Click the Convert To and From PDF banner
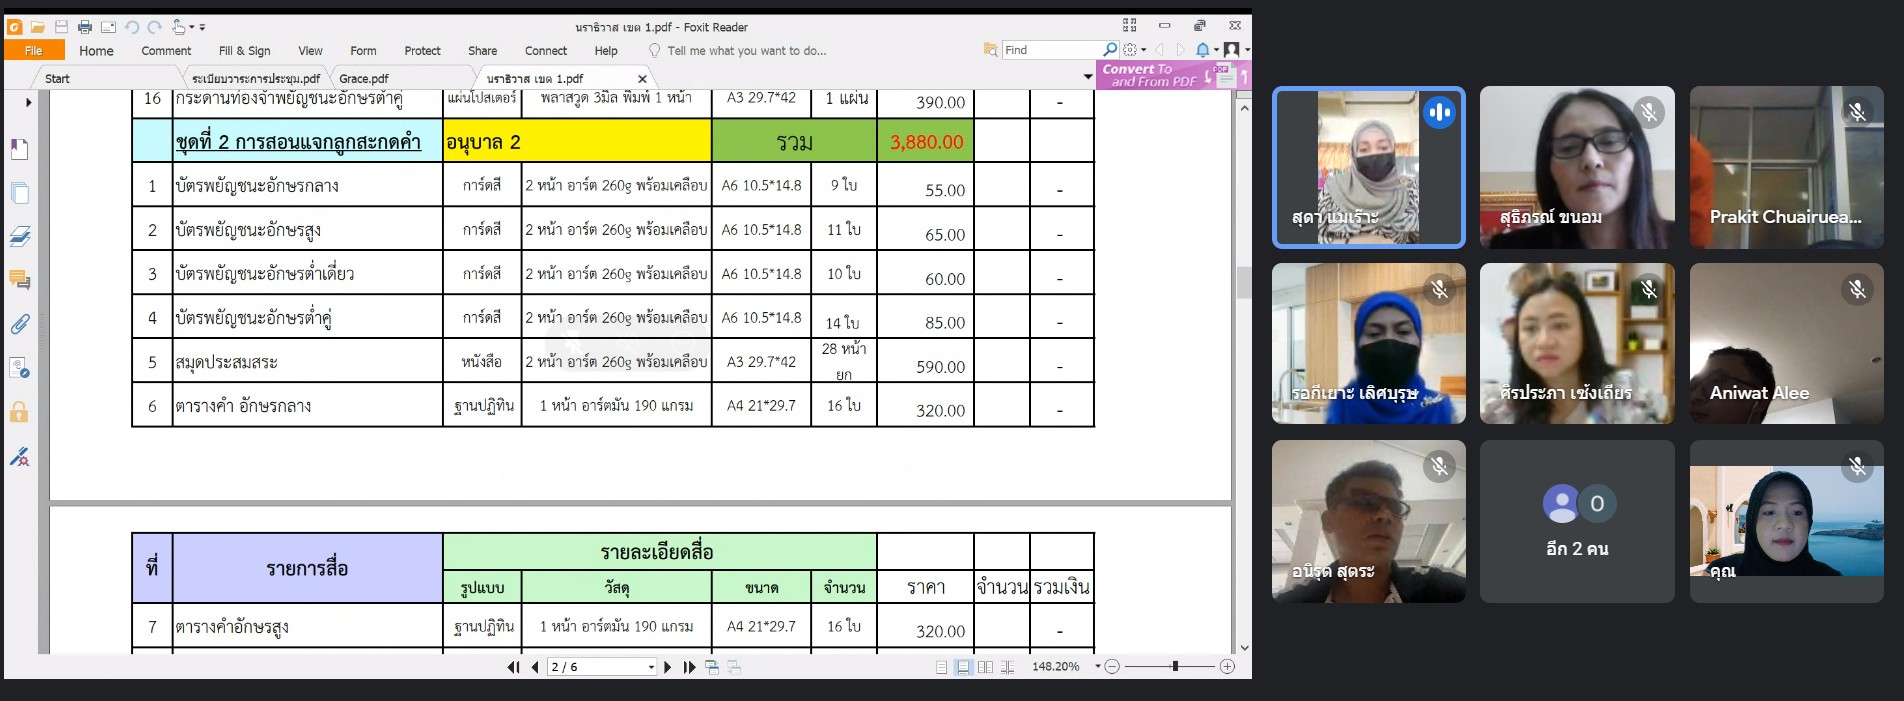 [1150, 75]
